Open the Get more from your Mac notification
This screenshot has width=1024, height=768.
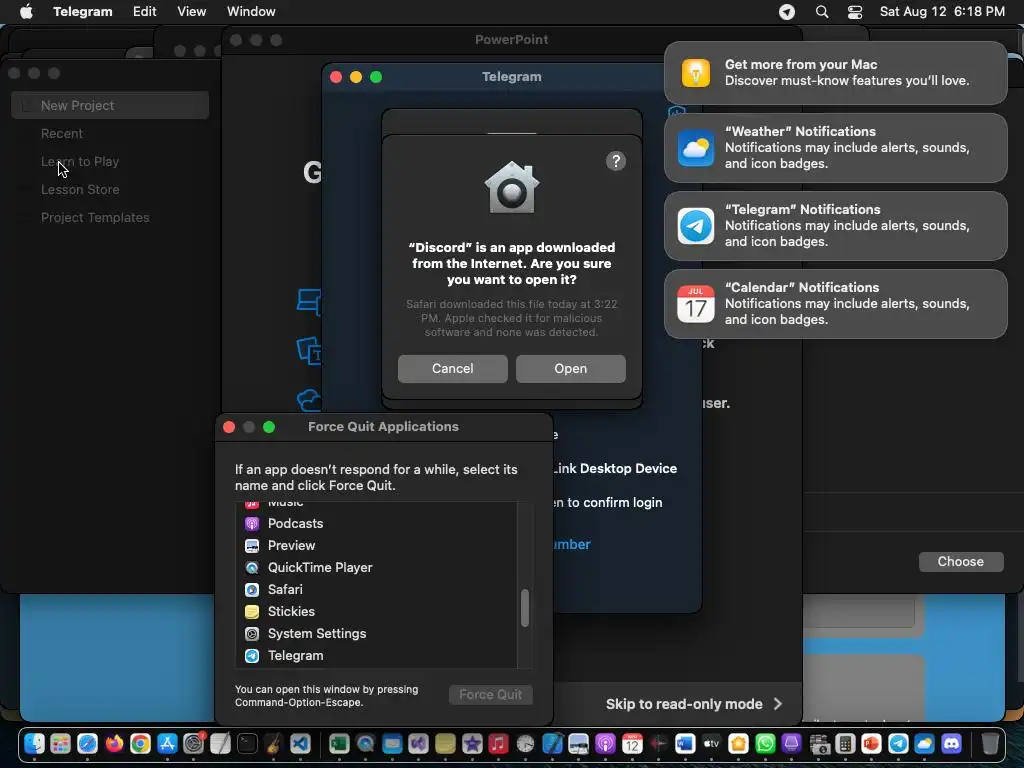pos(835,72)
